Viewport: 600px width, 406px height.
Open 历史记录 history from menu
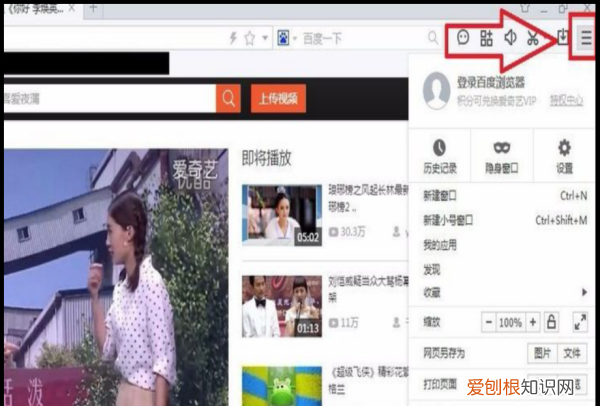pyautogui.click(x=440, y=157)
